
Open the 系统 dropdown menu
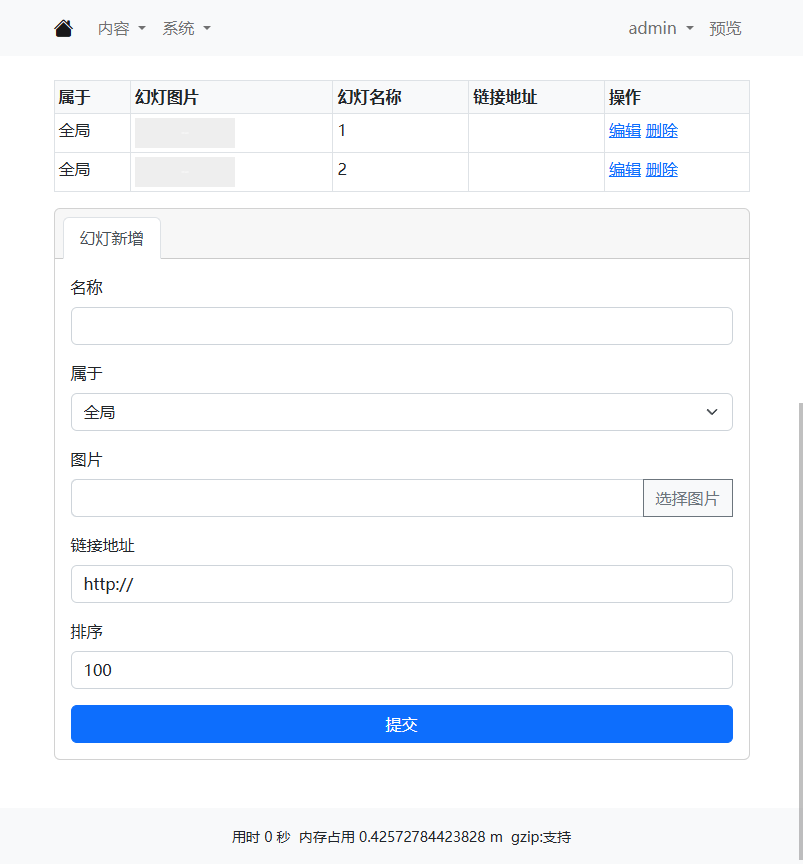point(186,28)
